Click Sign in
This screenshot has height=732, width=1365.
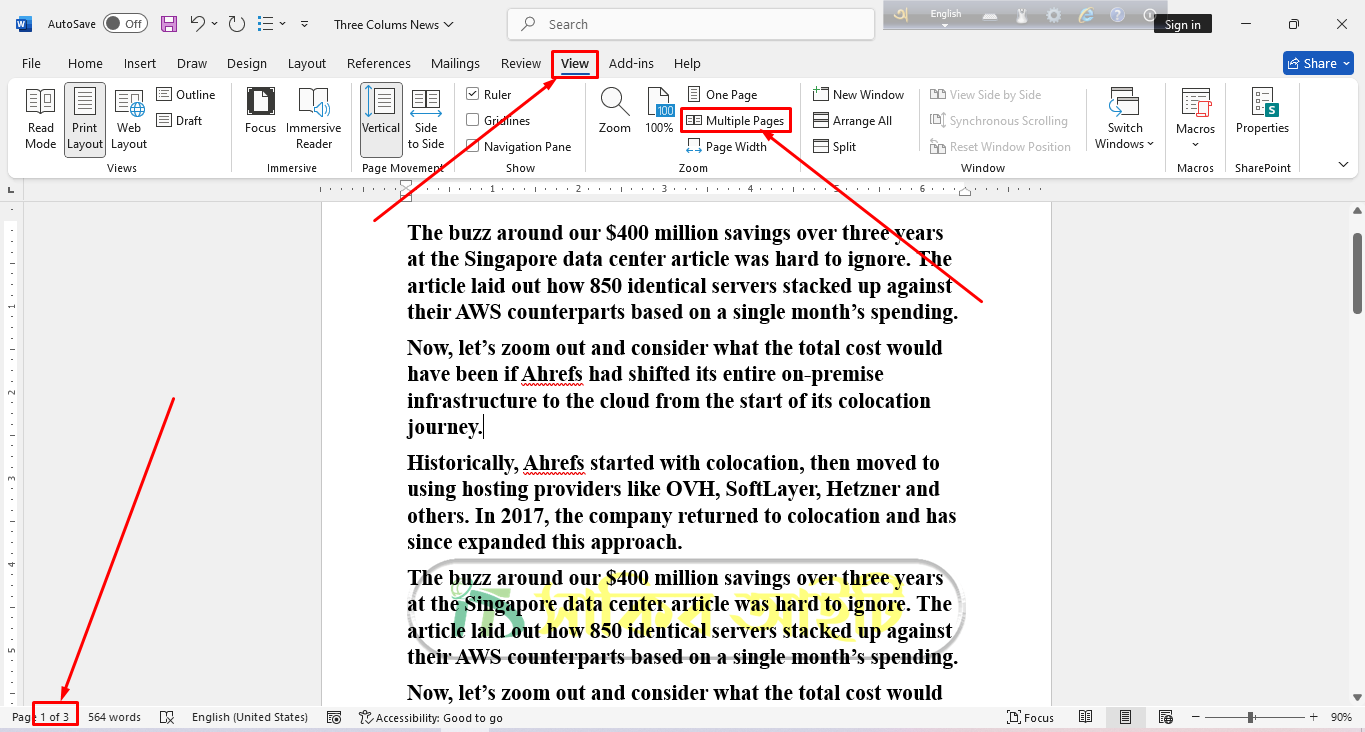pos(1183,23)
